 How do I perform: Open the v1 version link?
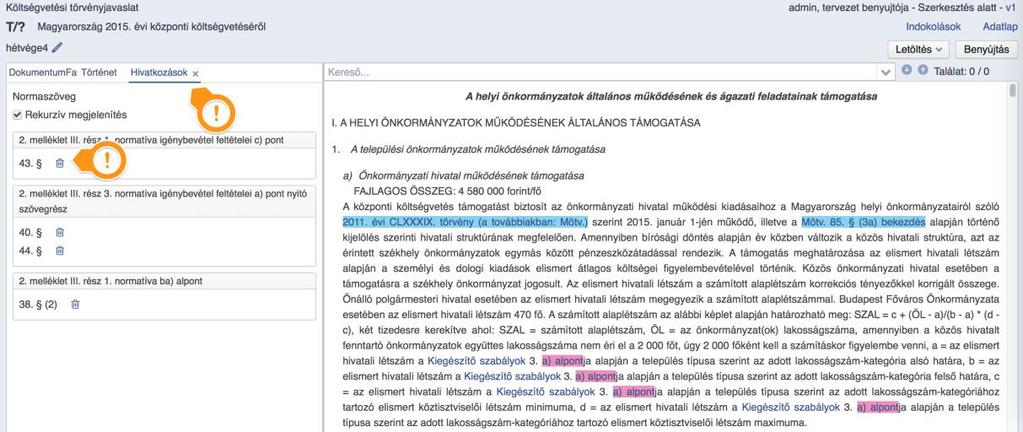(x=1011, y=8)
